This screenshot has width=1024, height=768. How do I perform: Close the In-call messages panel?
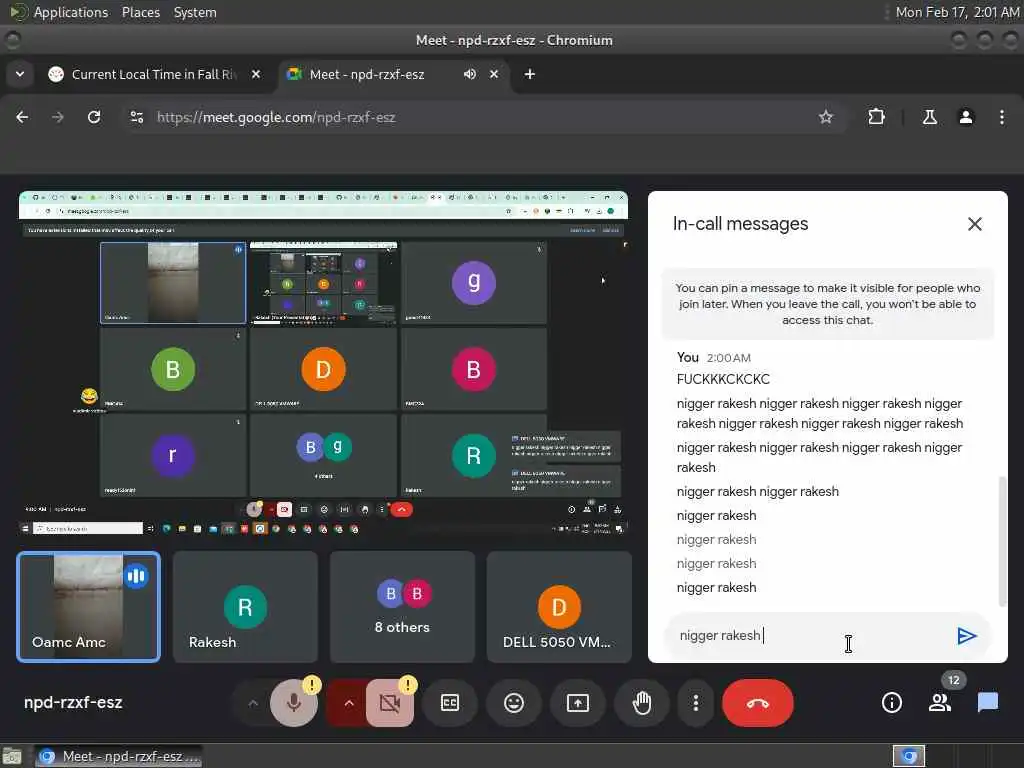click(x=974, y=224)
